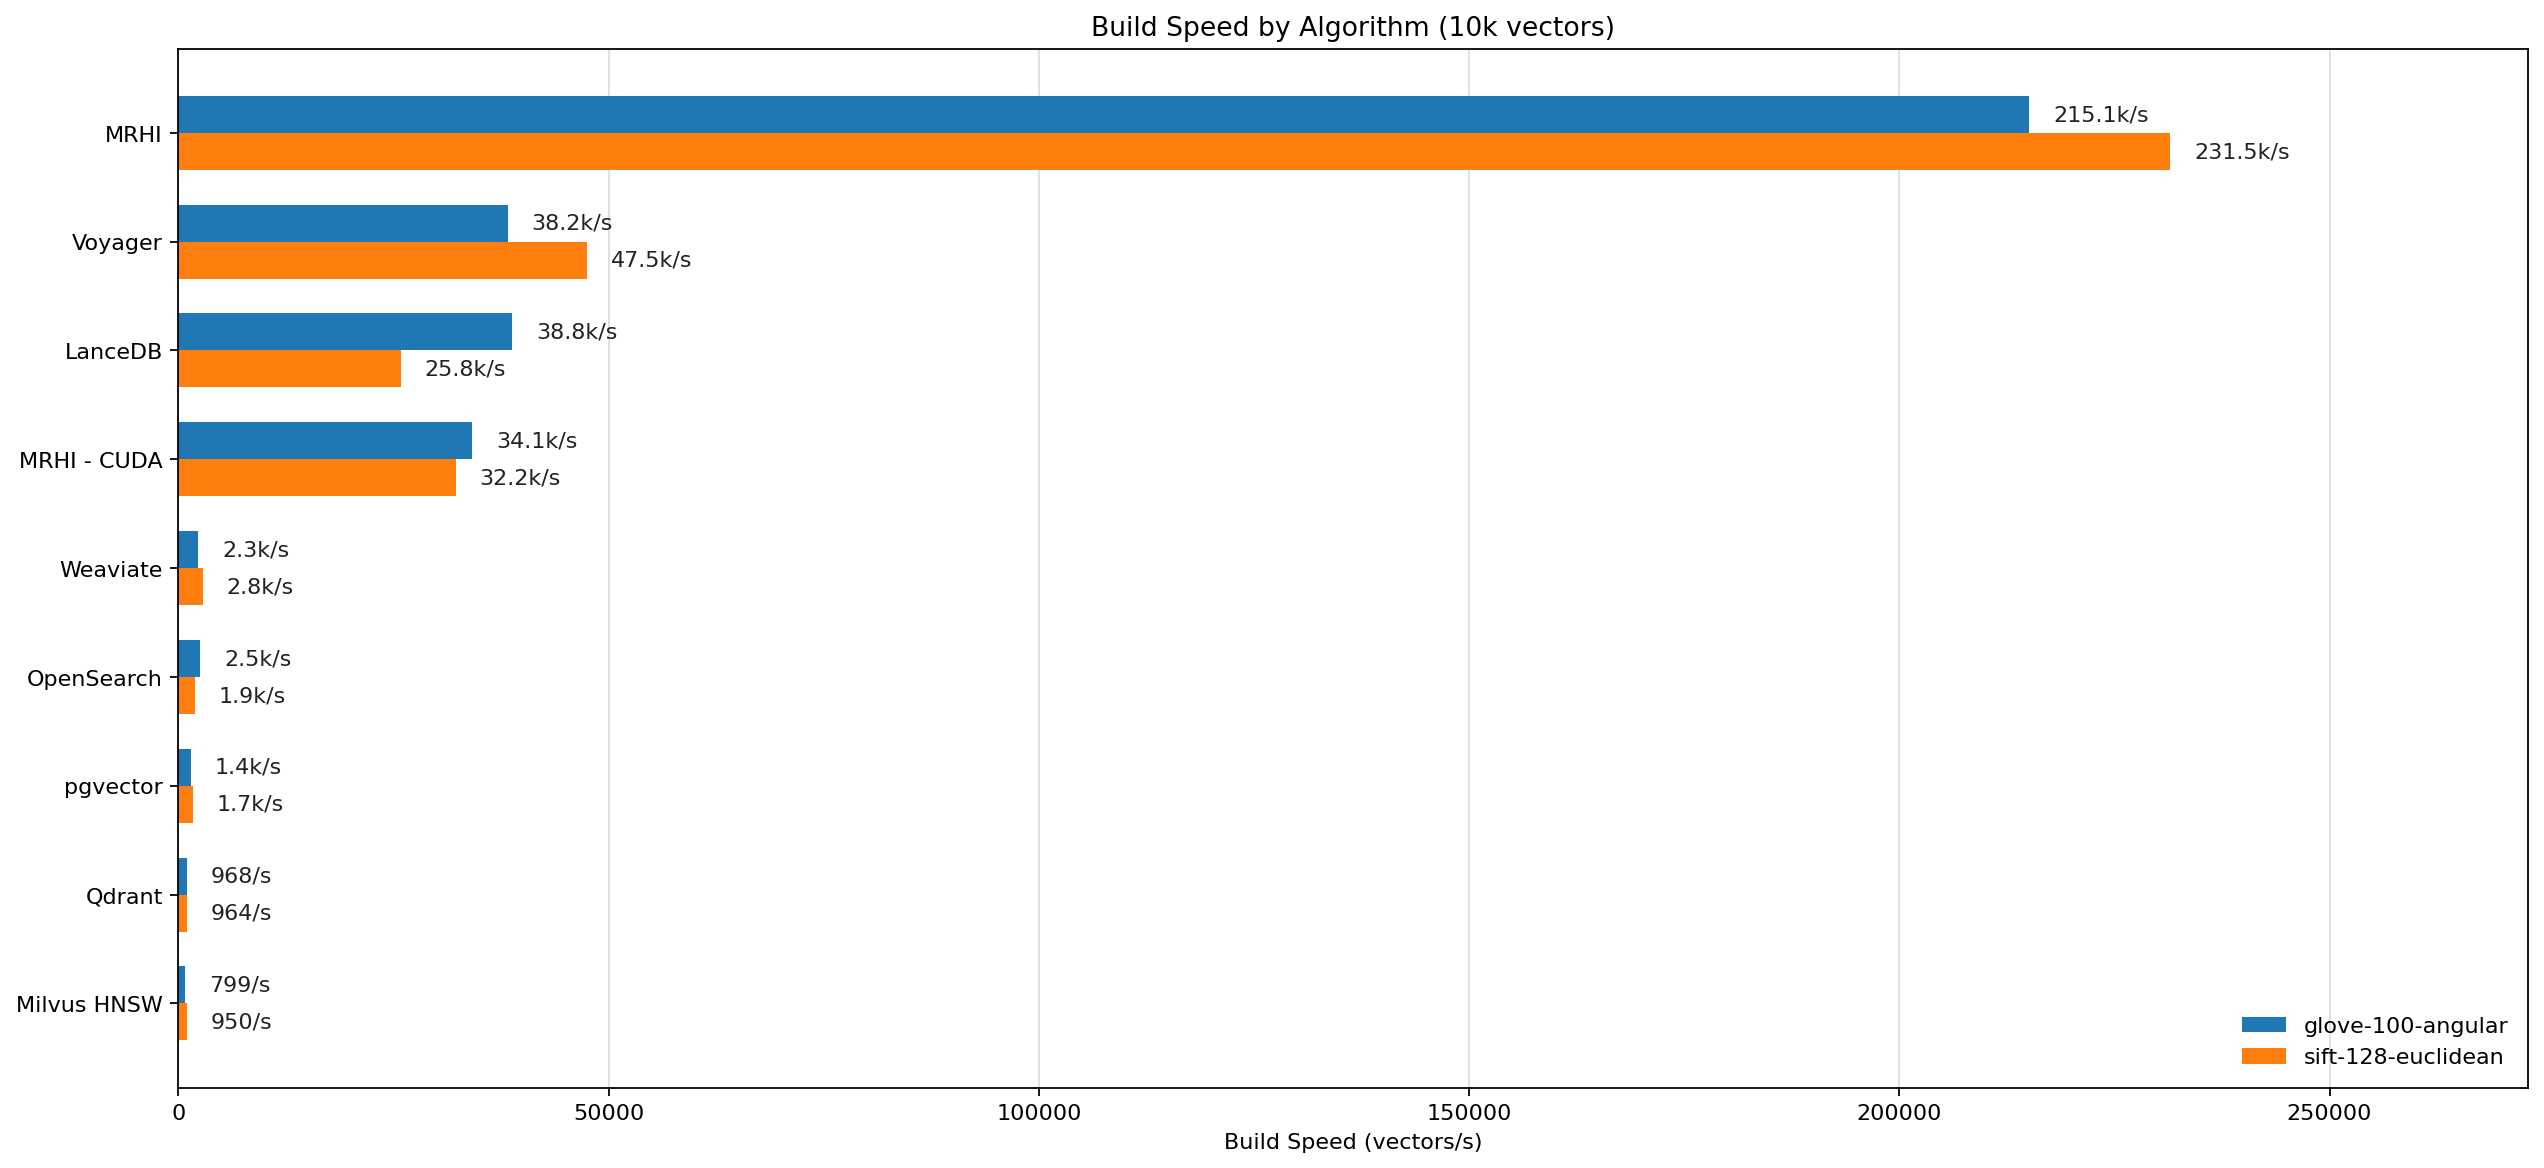Click the 'Voyager' y-axis label
Viewport: 2544px width, 1168px height.
coord(117,243)
